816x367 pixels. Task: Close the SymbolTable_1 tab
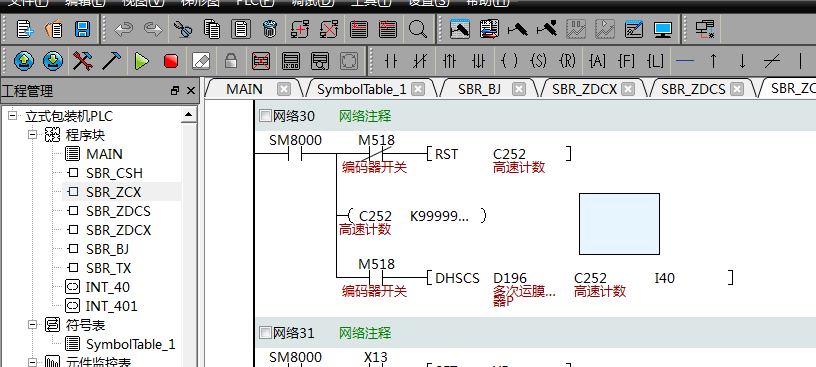(418, 89)
